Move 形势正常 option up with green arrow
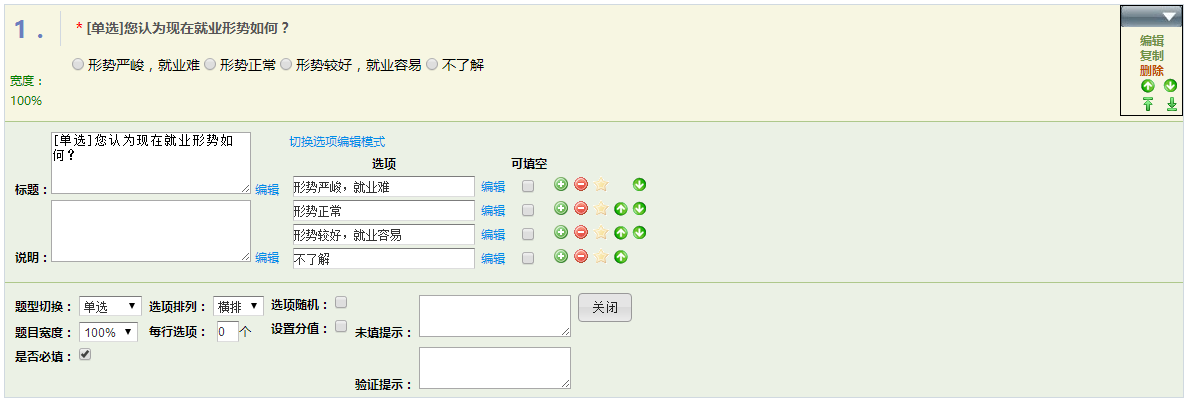 621,209
